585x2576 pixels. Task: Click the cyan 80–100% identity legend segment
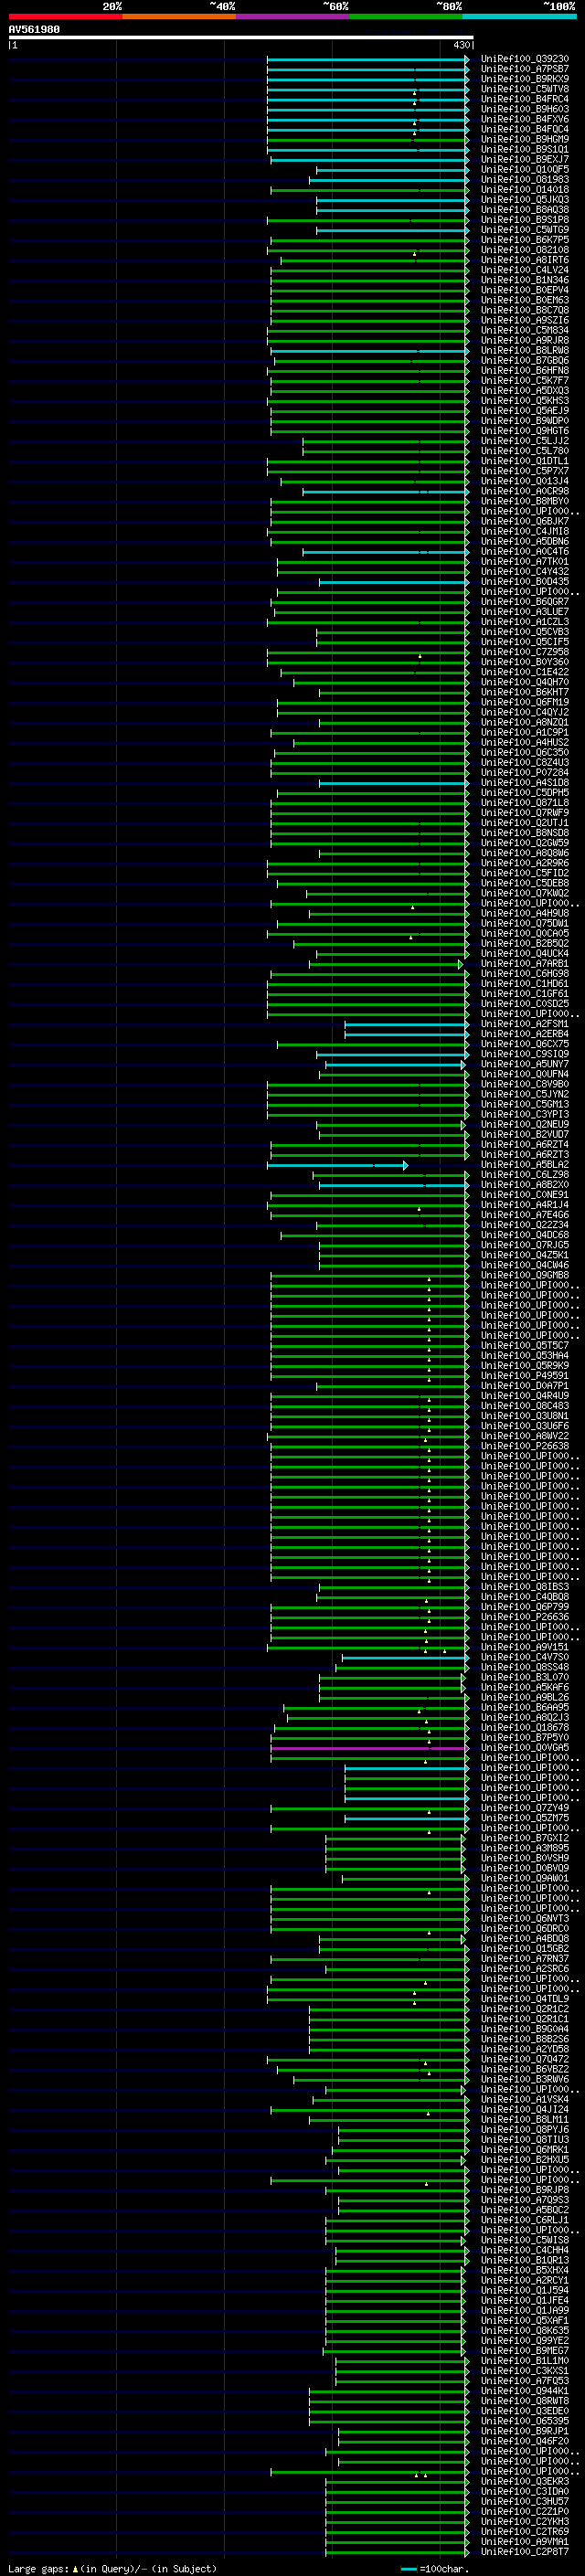pyautogui.click(x=519, y=16)
